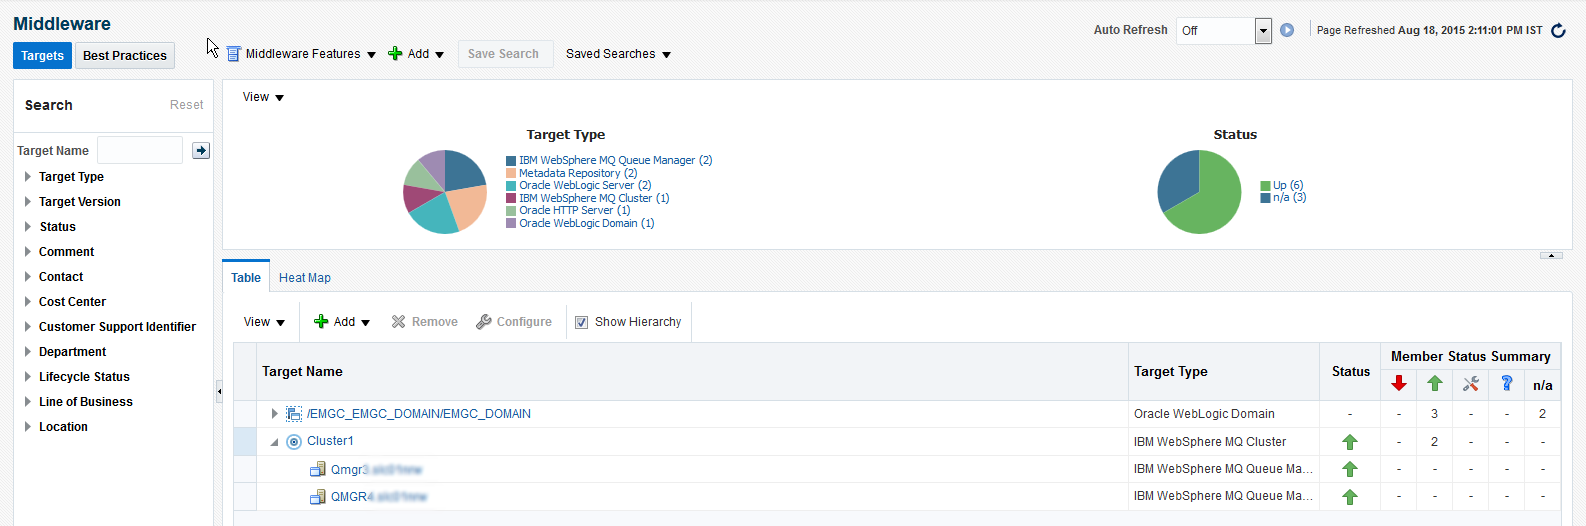
Task: Expand the Status search filter
Action: (28, 227)
